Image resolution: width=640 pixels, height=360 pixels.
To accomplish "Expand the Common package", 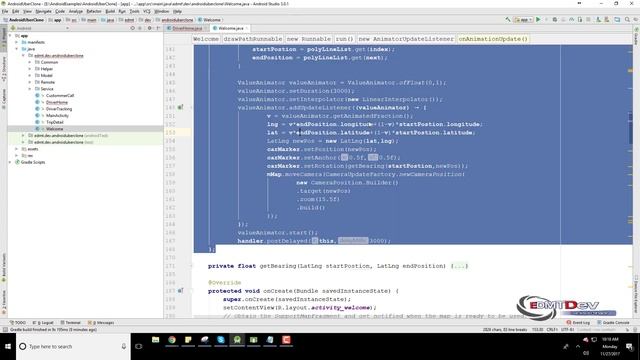I will (x=30, y=62).
